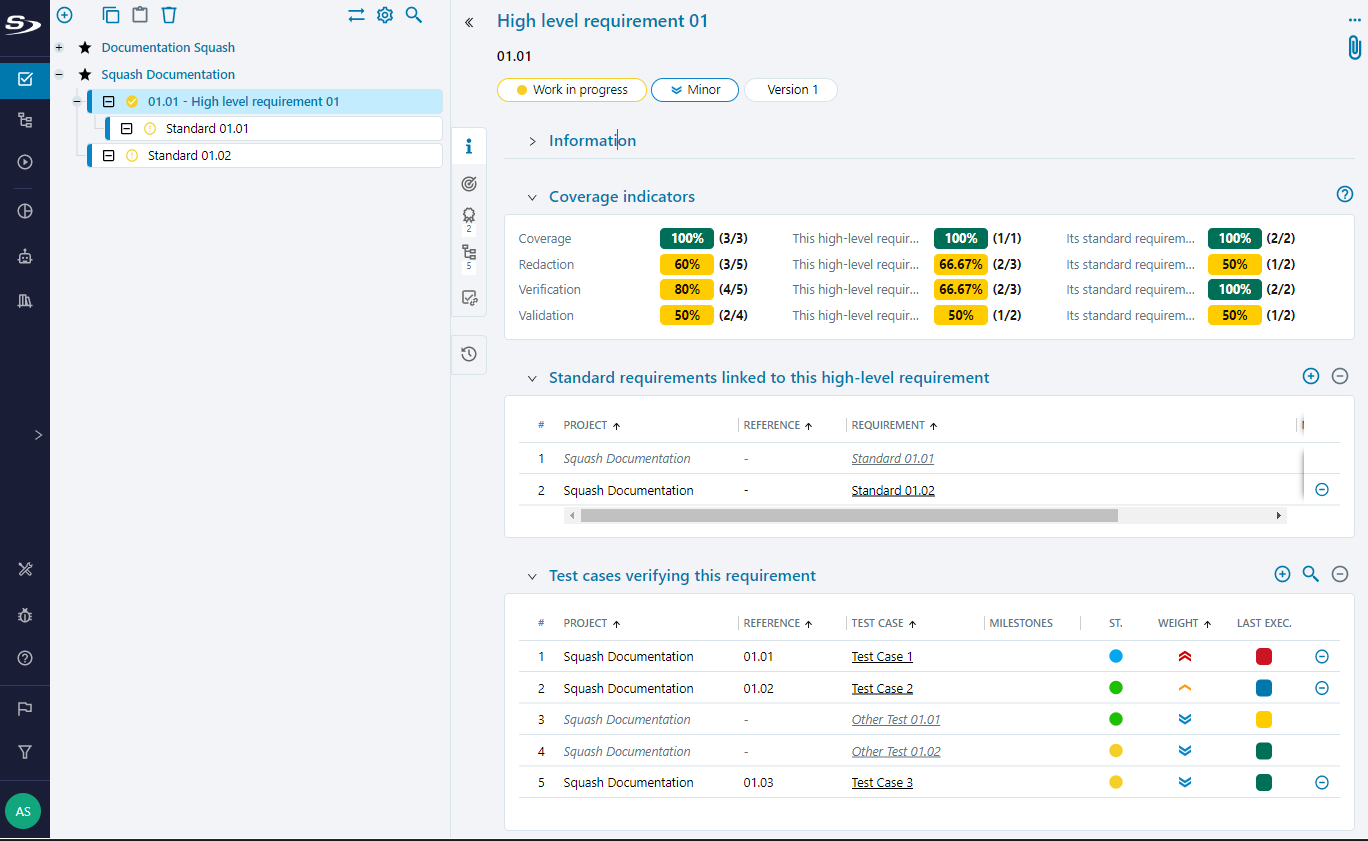Click the horizontal scrollbar in requirements table
The width and height of the screenshot is (1368, 841).
(848, 516)
